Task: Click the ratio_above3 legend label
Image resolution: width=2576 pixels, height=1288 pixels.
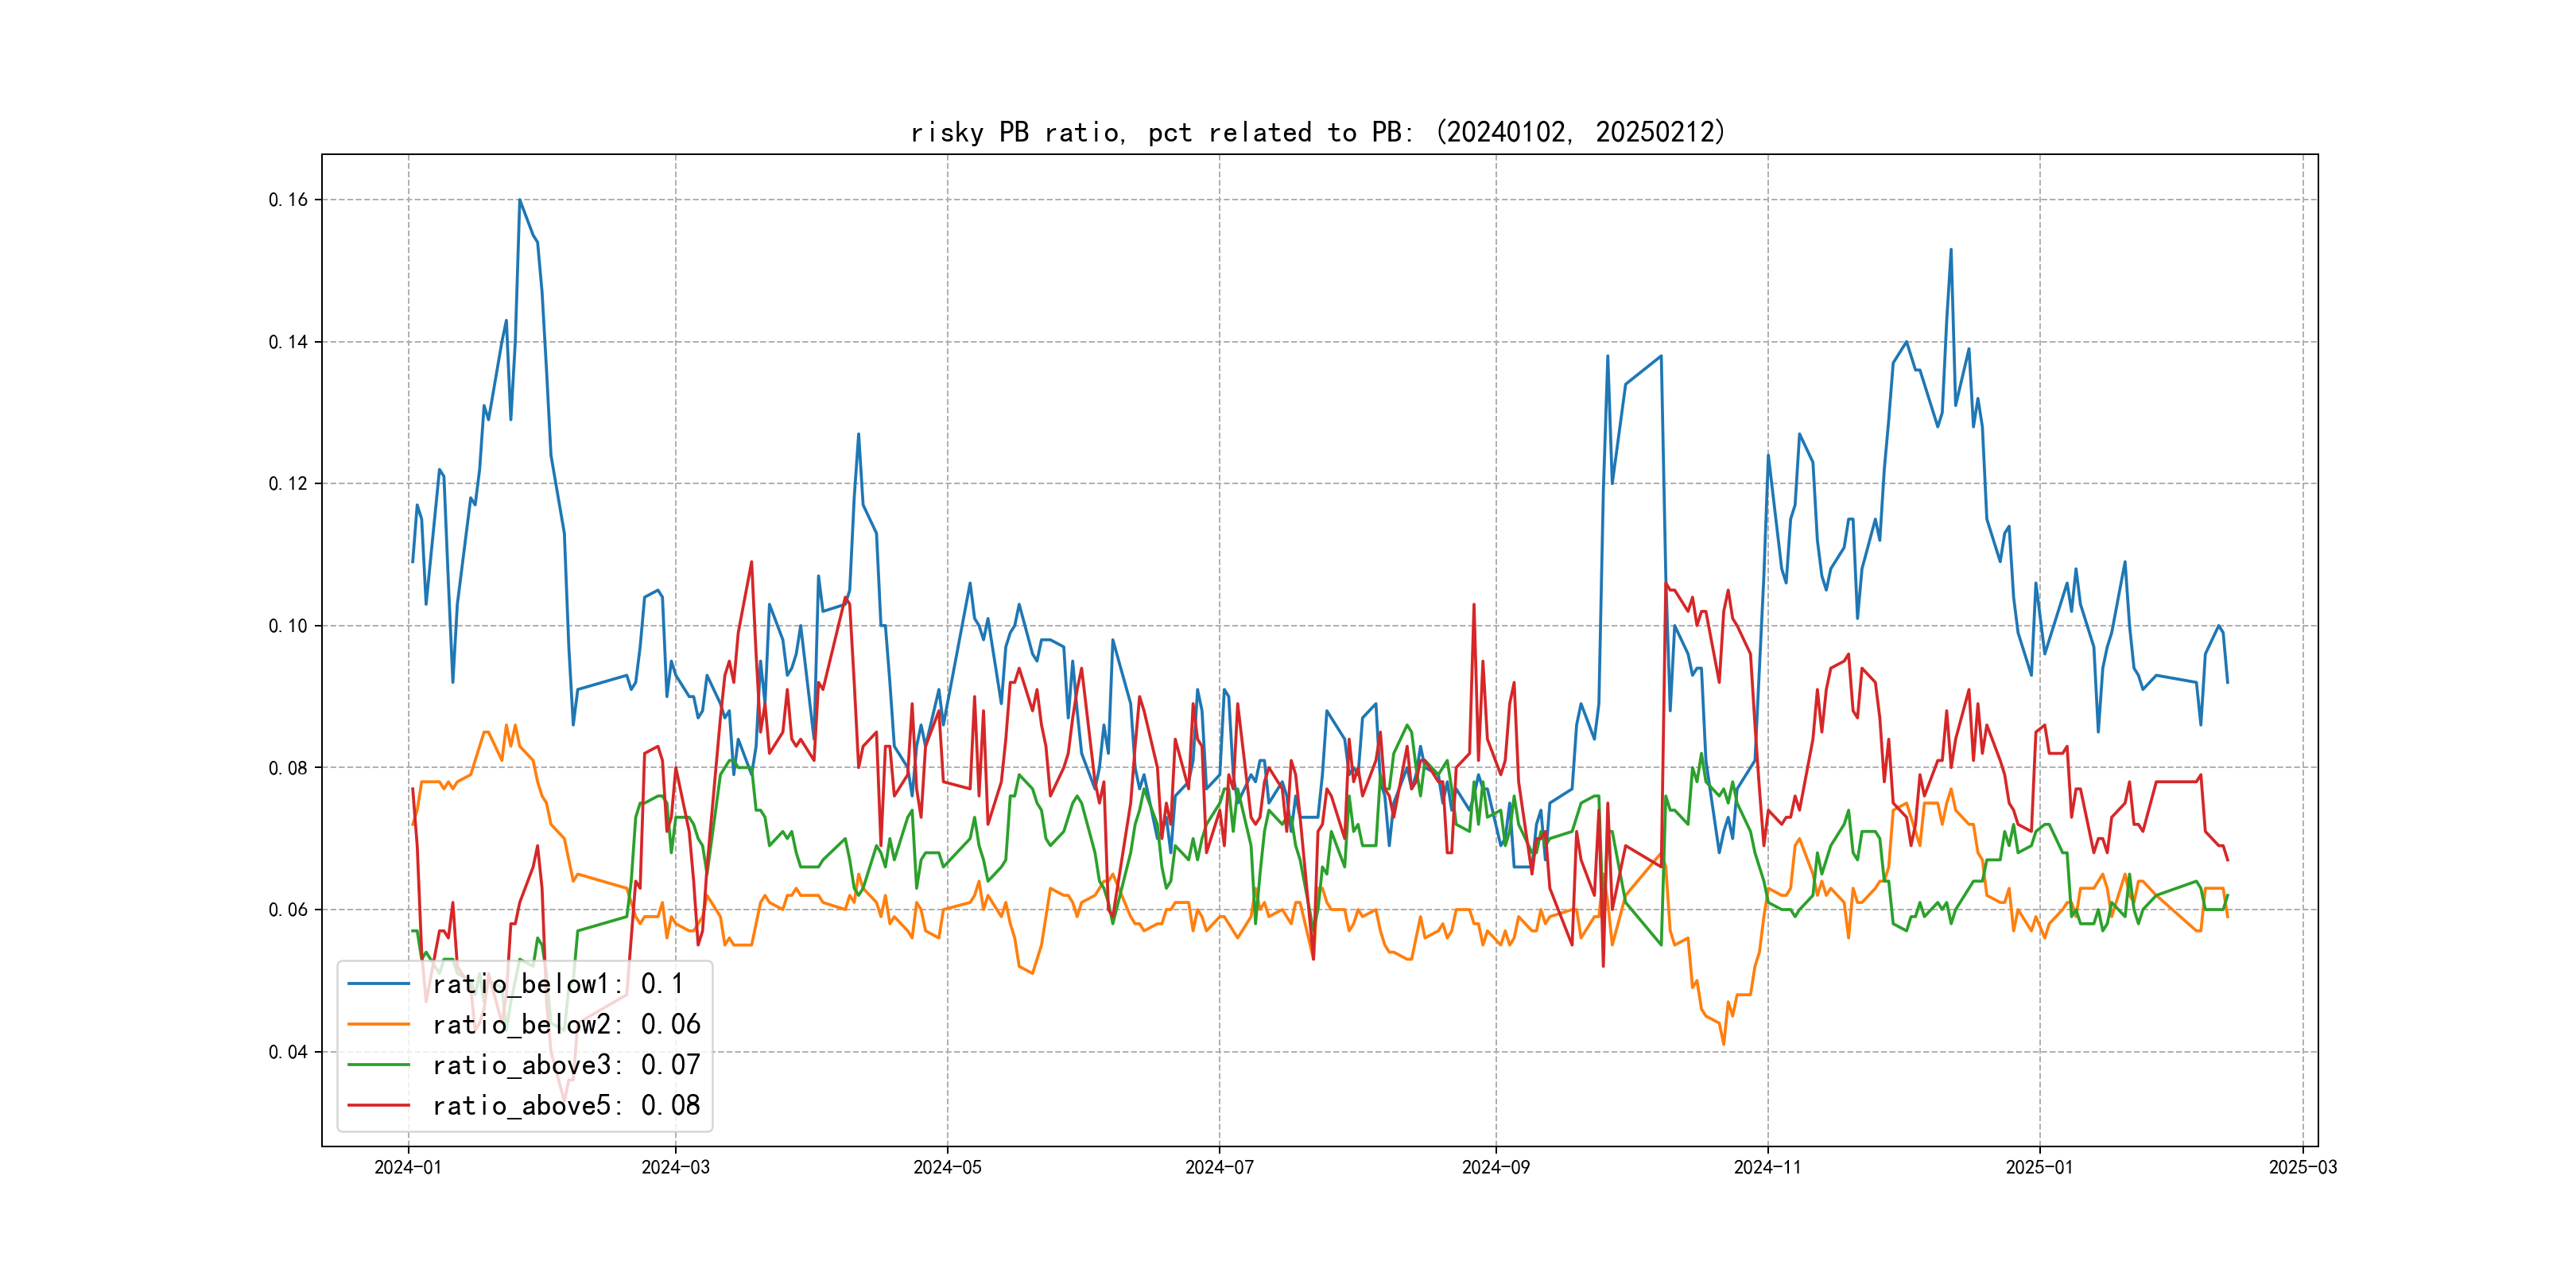Action: tap(566, 1065)
